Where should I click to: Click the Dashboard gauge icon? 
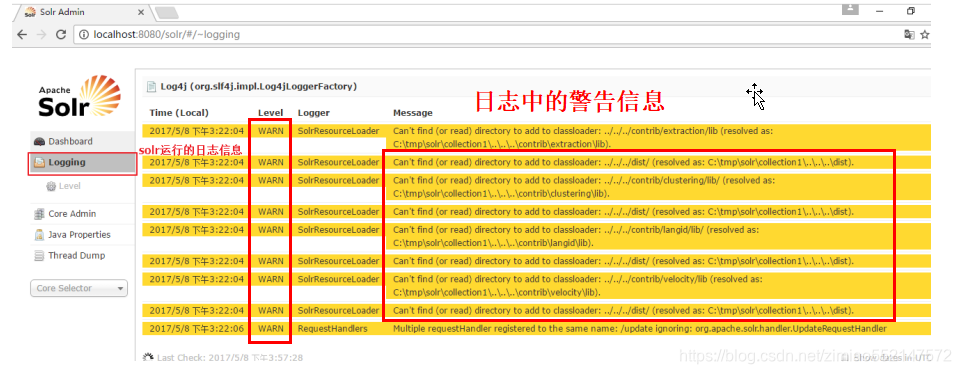pyautogui.click(x=39, y=142)
